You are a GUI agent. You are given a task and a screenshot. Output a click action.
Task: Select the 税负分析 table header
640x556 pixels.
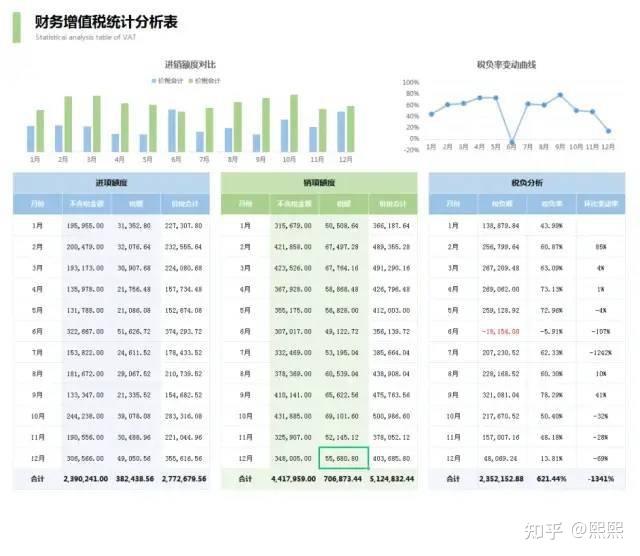click(527, 183)
